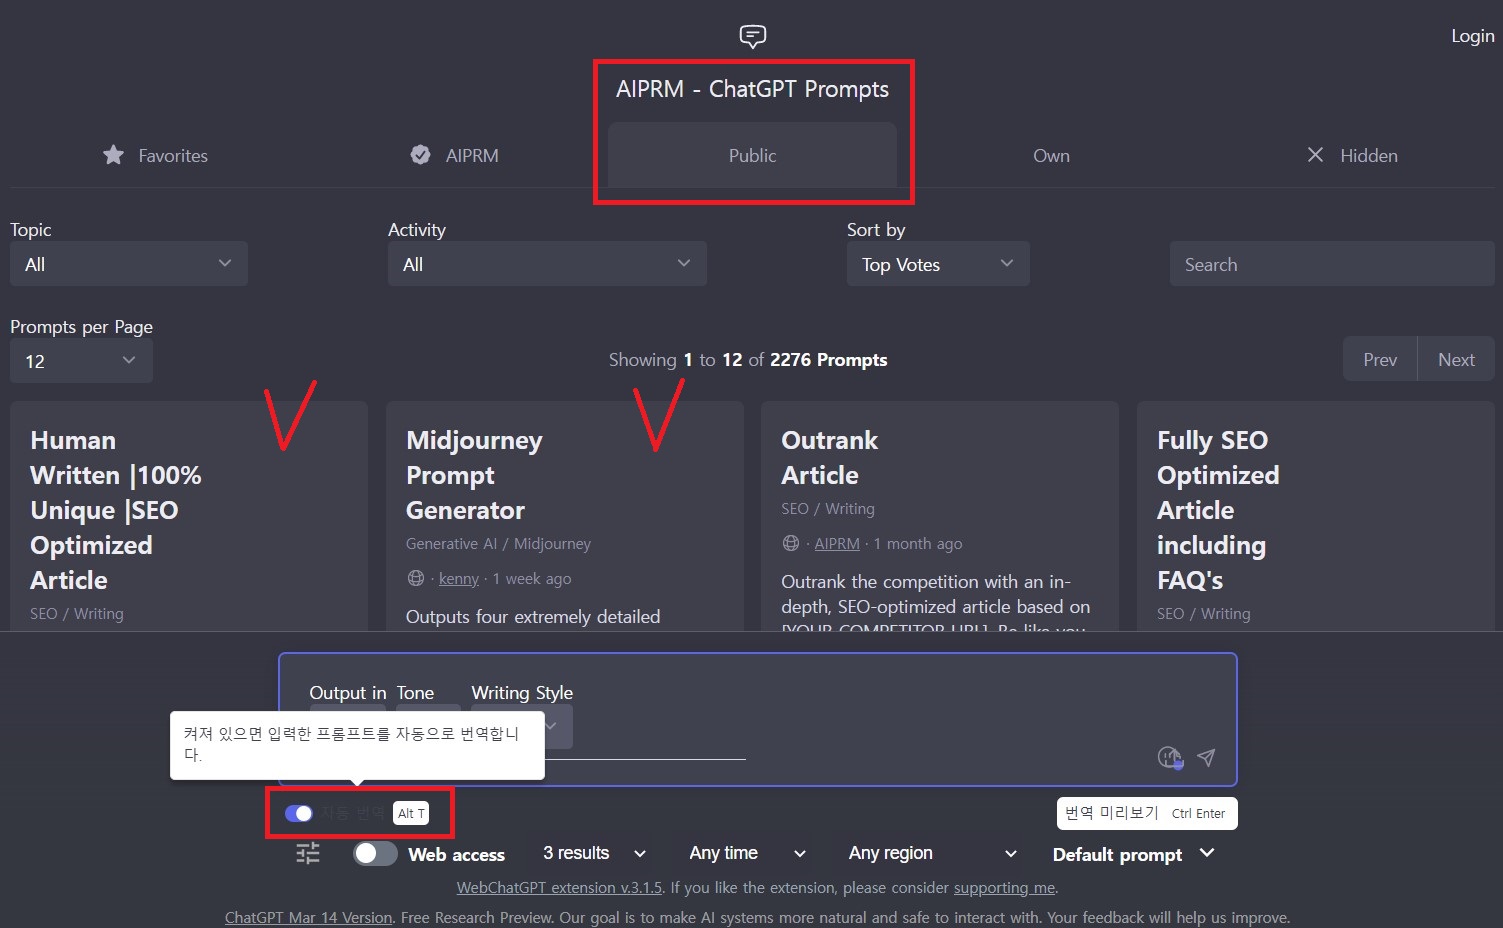Click the Login link

pyautogui.click(x=1472, y=36)
